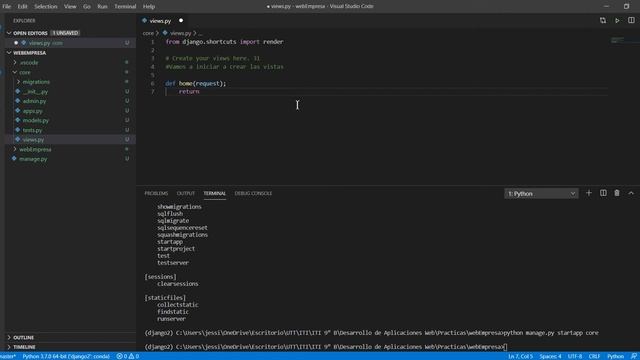Click the manage.py Python file icon
Screen dimensions: 640x360
click(14, 158)
